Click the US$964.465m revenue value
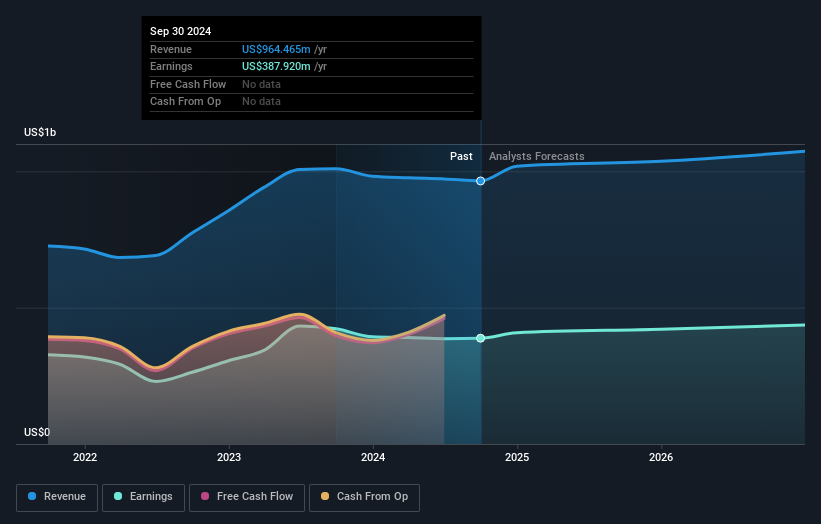 276,49
